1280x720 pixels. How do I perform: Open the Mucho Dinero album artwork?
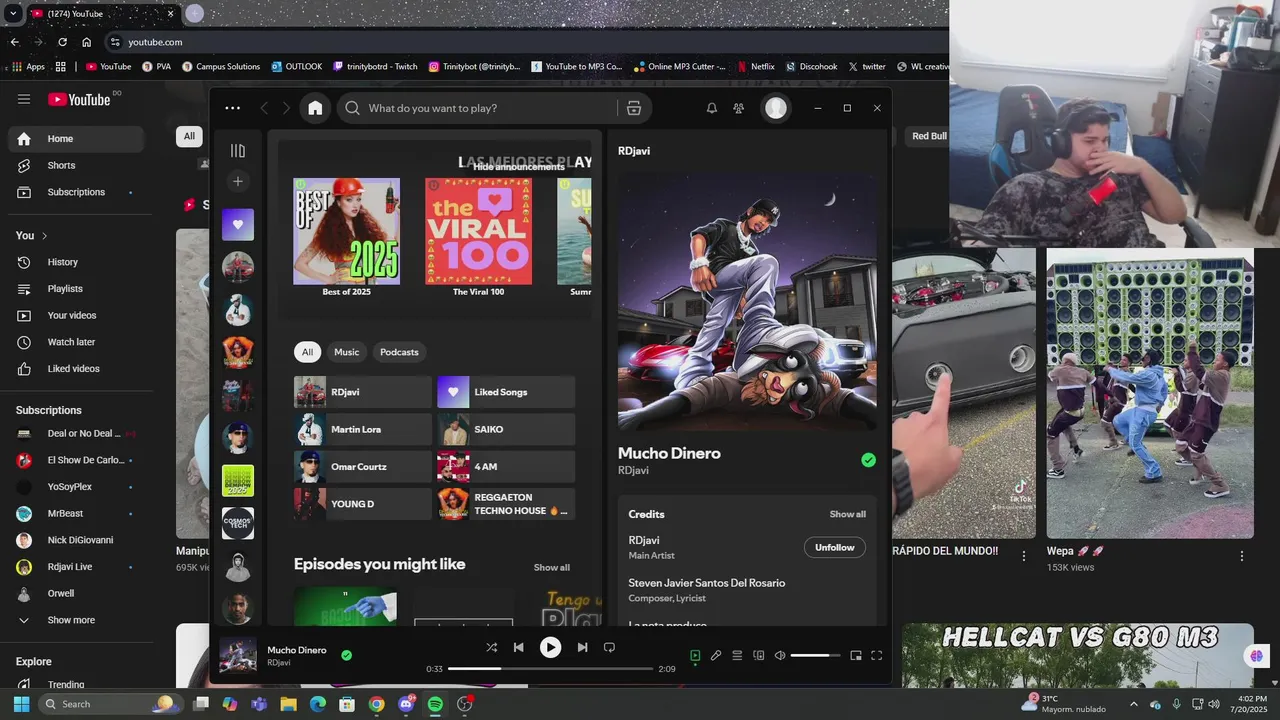coord(747,303)
